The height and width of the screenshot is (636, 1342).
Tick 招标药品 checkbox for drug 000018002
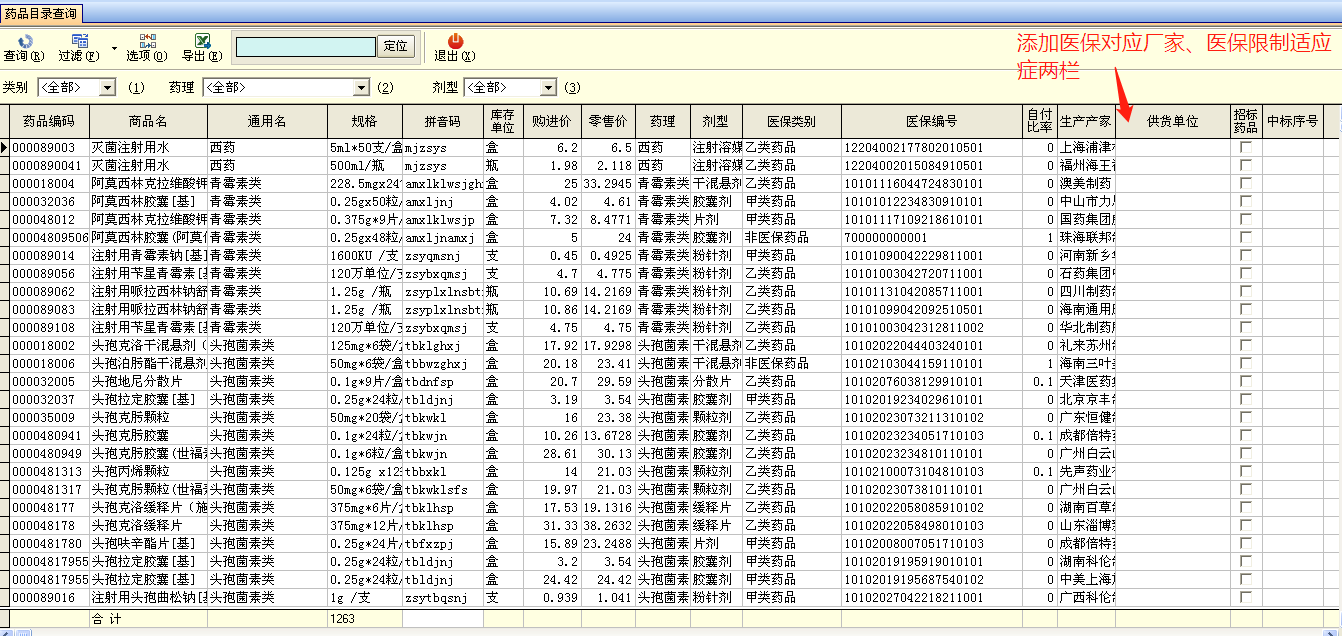point(1246,345)
